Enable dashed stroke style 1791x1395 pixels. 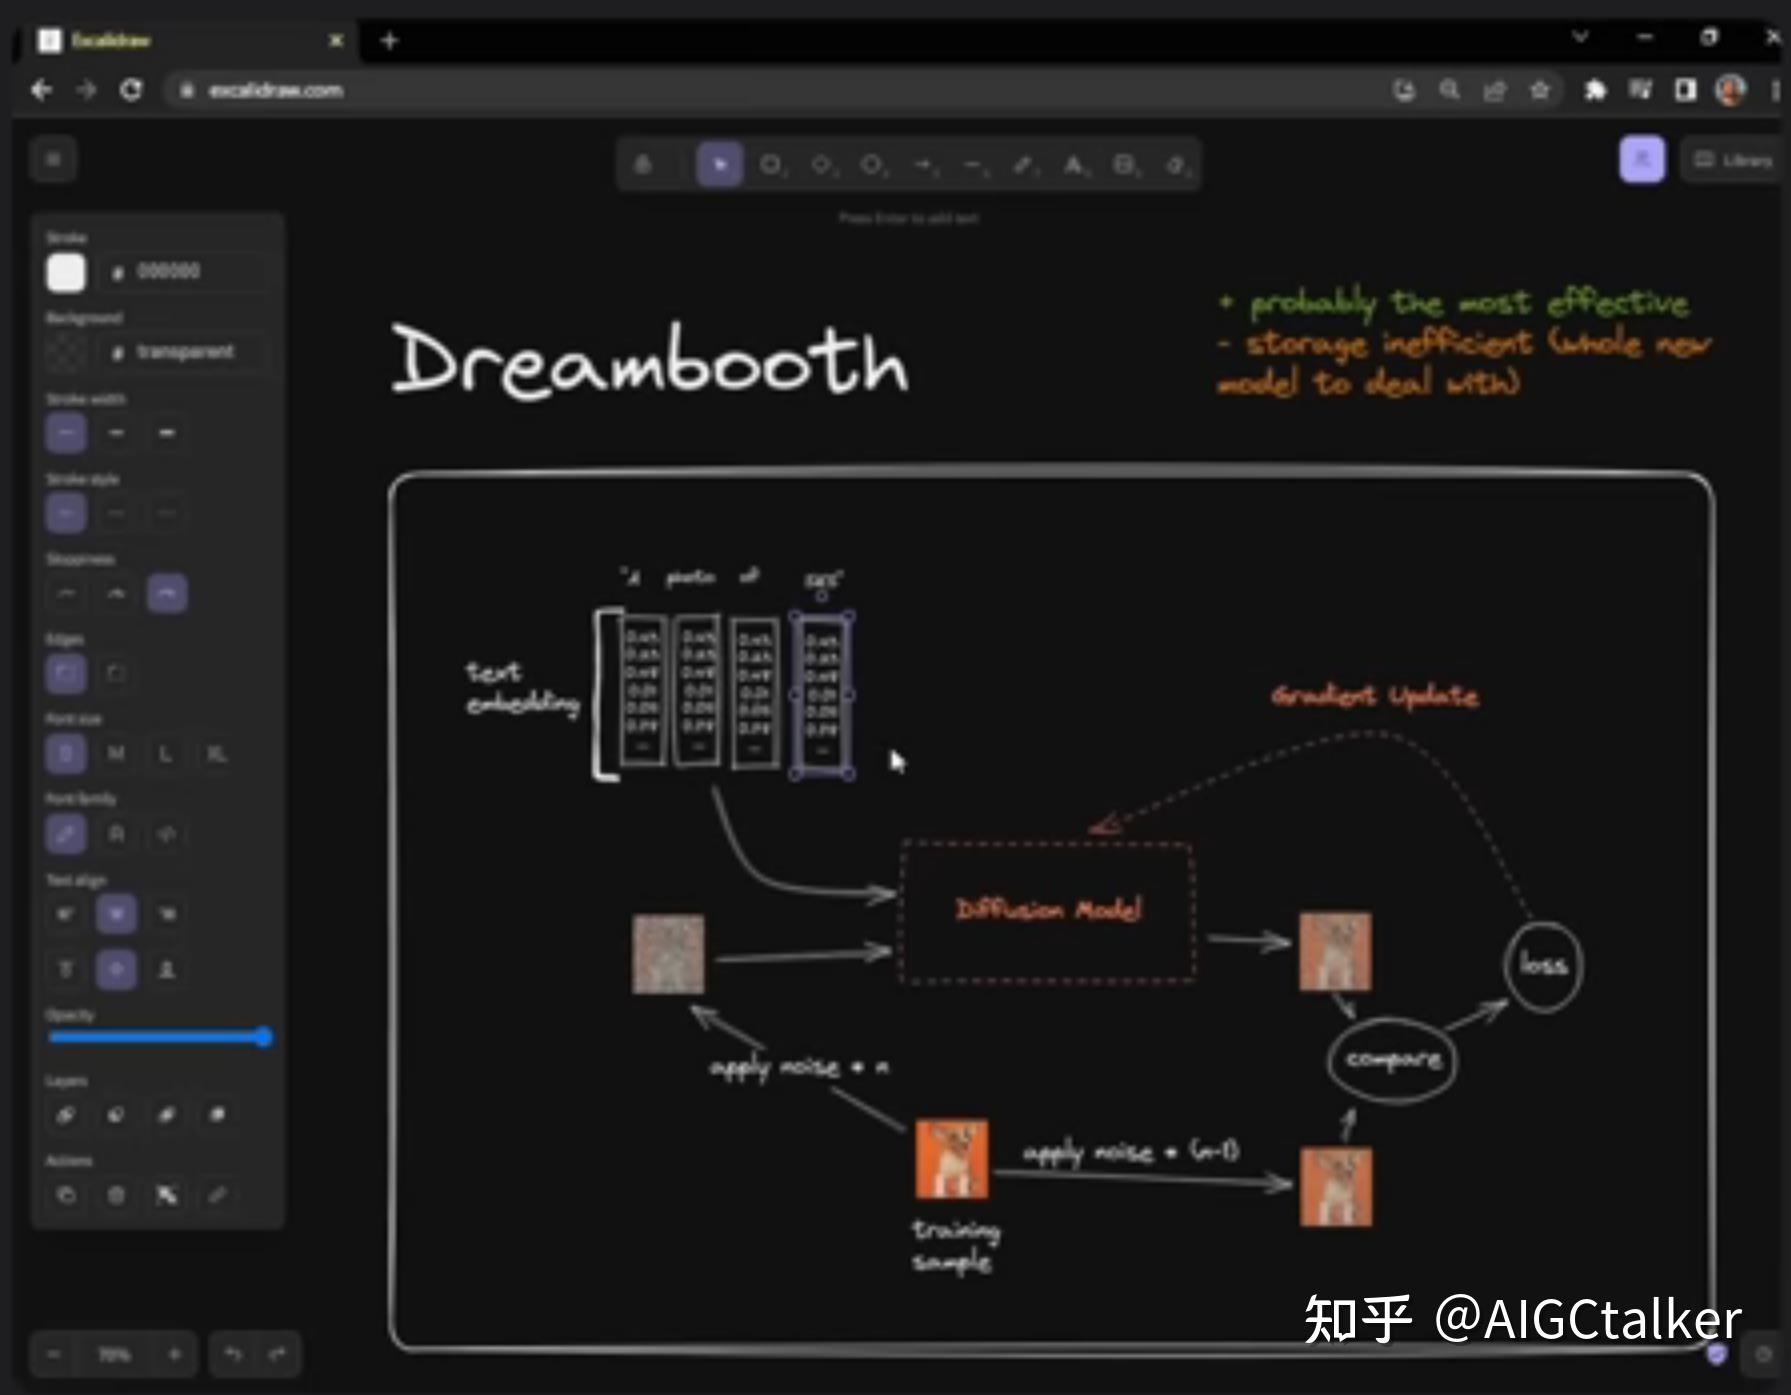tap(116, 513)
